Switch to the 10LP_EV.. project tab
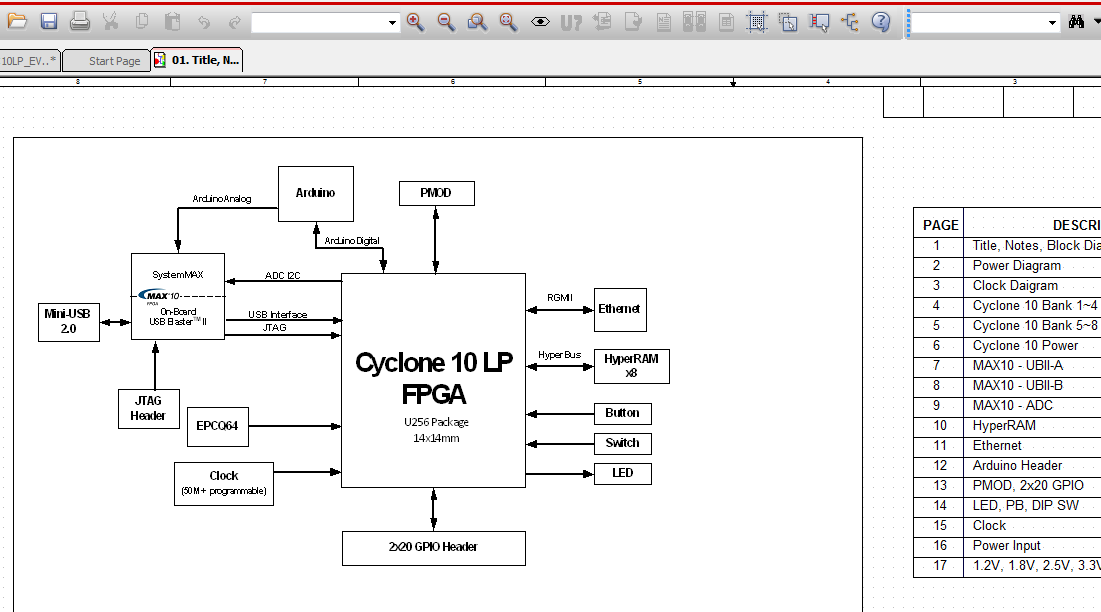The height and width of the screenshot is (612, 1101). 29,60
